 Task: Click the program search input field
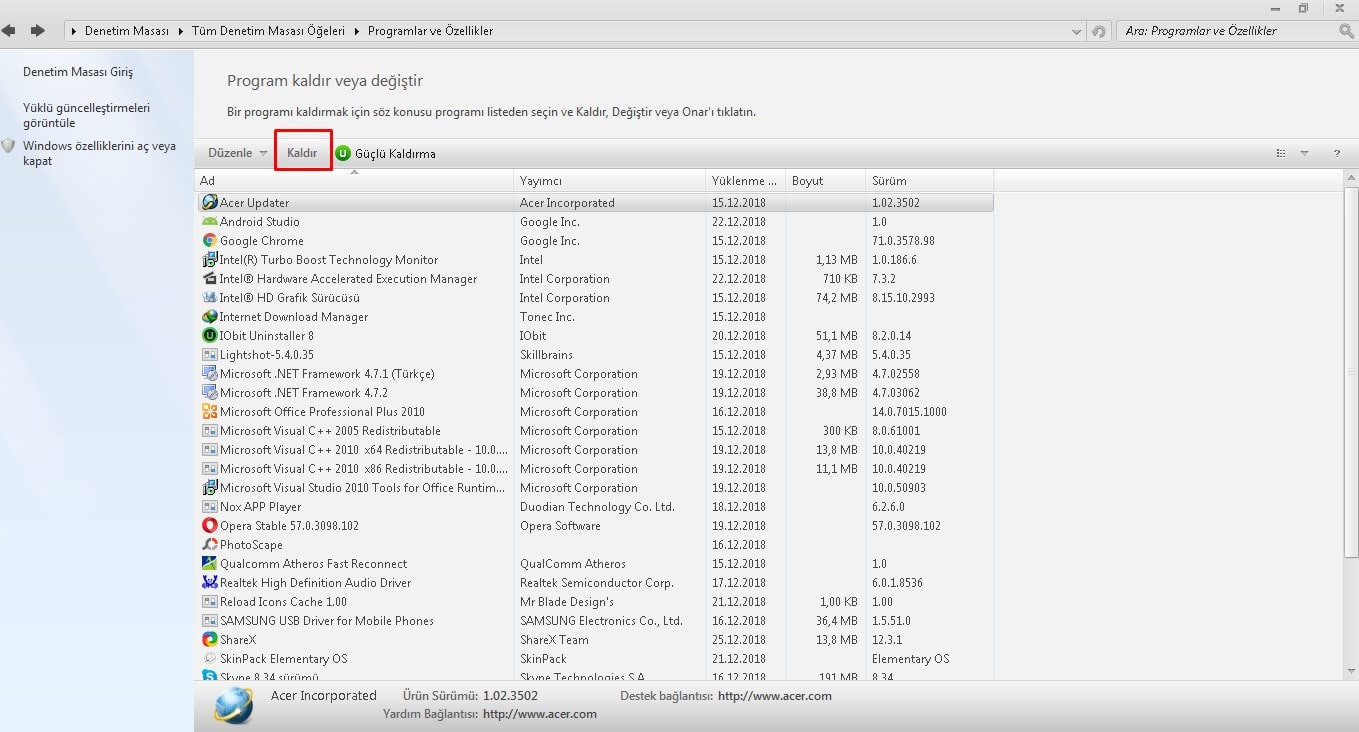click(1228, 31)
